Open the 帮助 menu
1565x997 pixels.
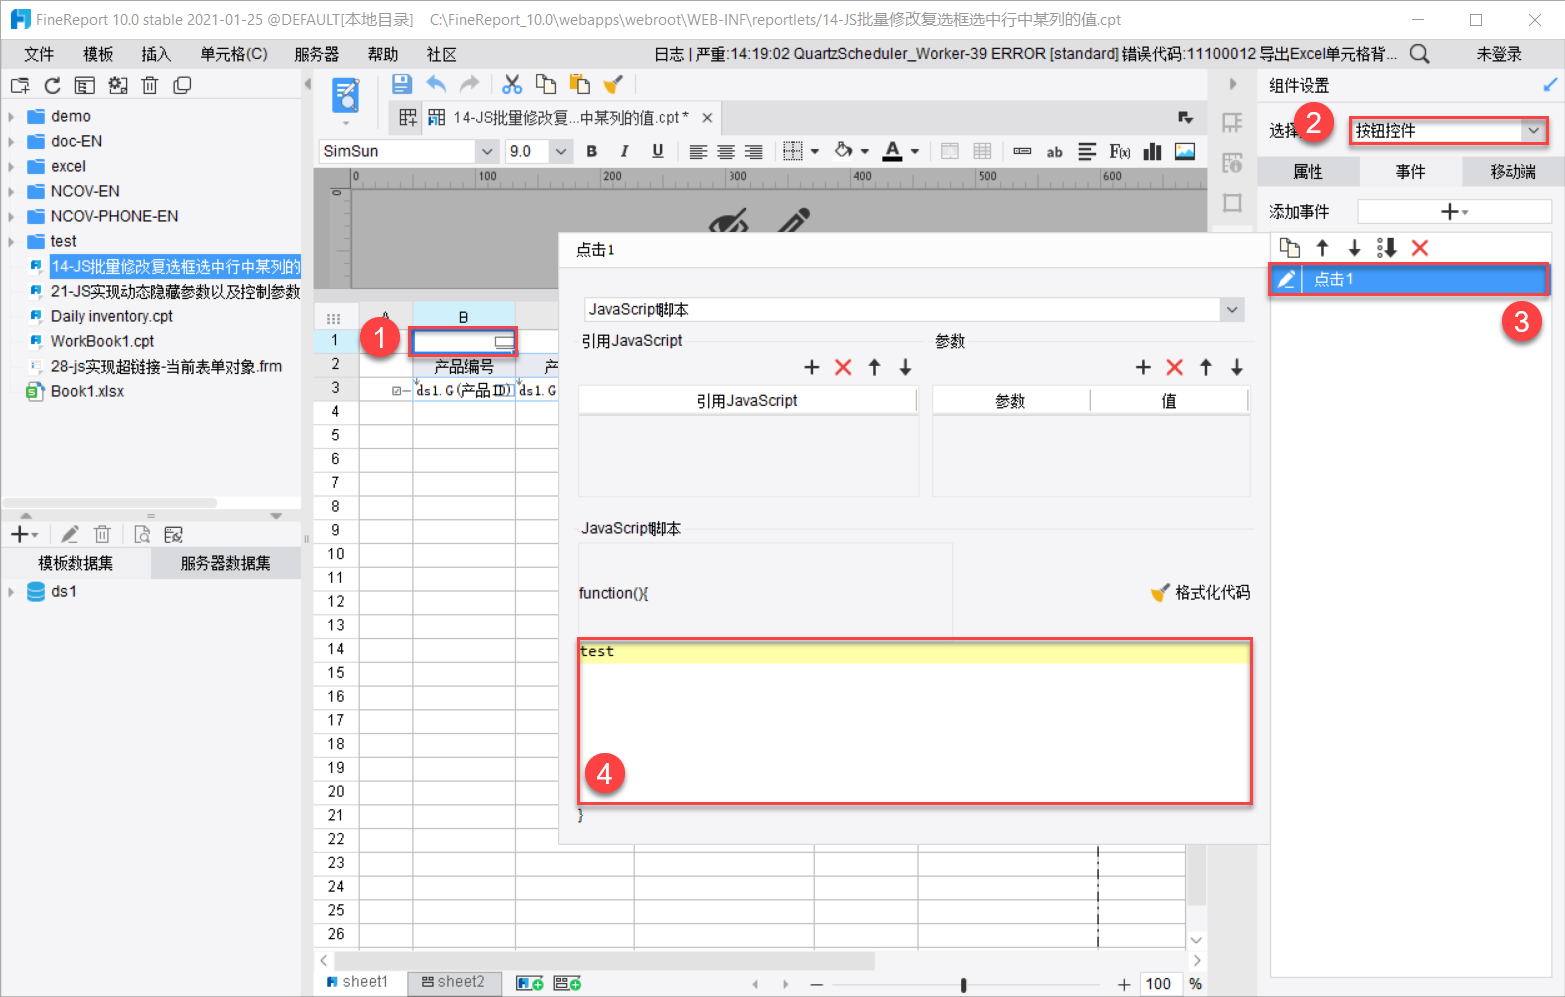(x=383, y=54)
